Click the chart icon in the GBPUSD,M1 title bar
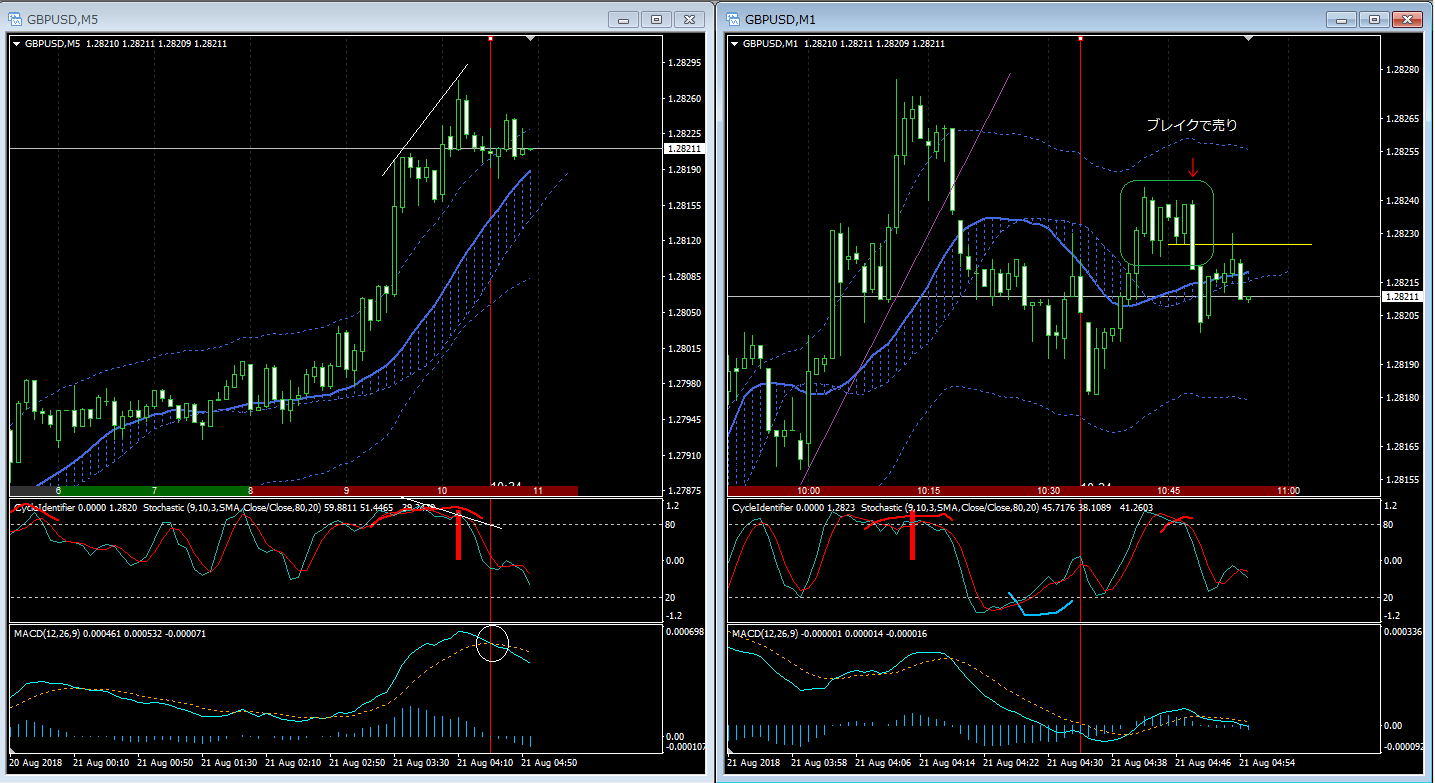 [x=733, y=19]
